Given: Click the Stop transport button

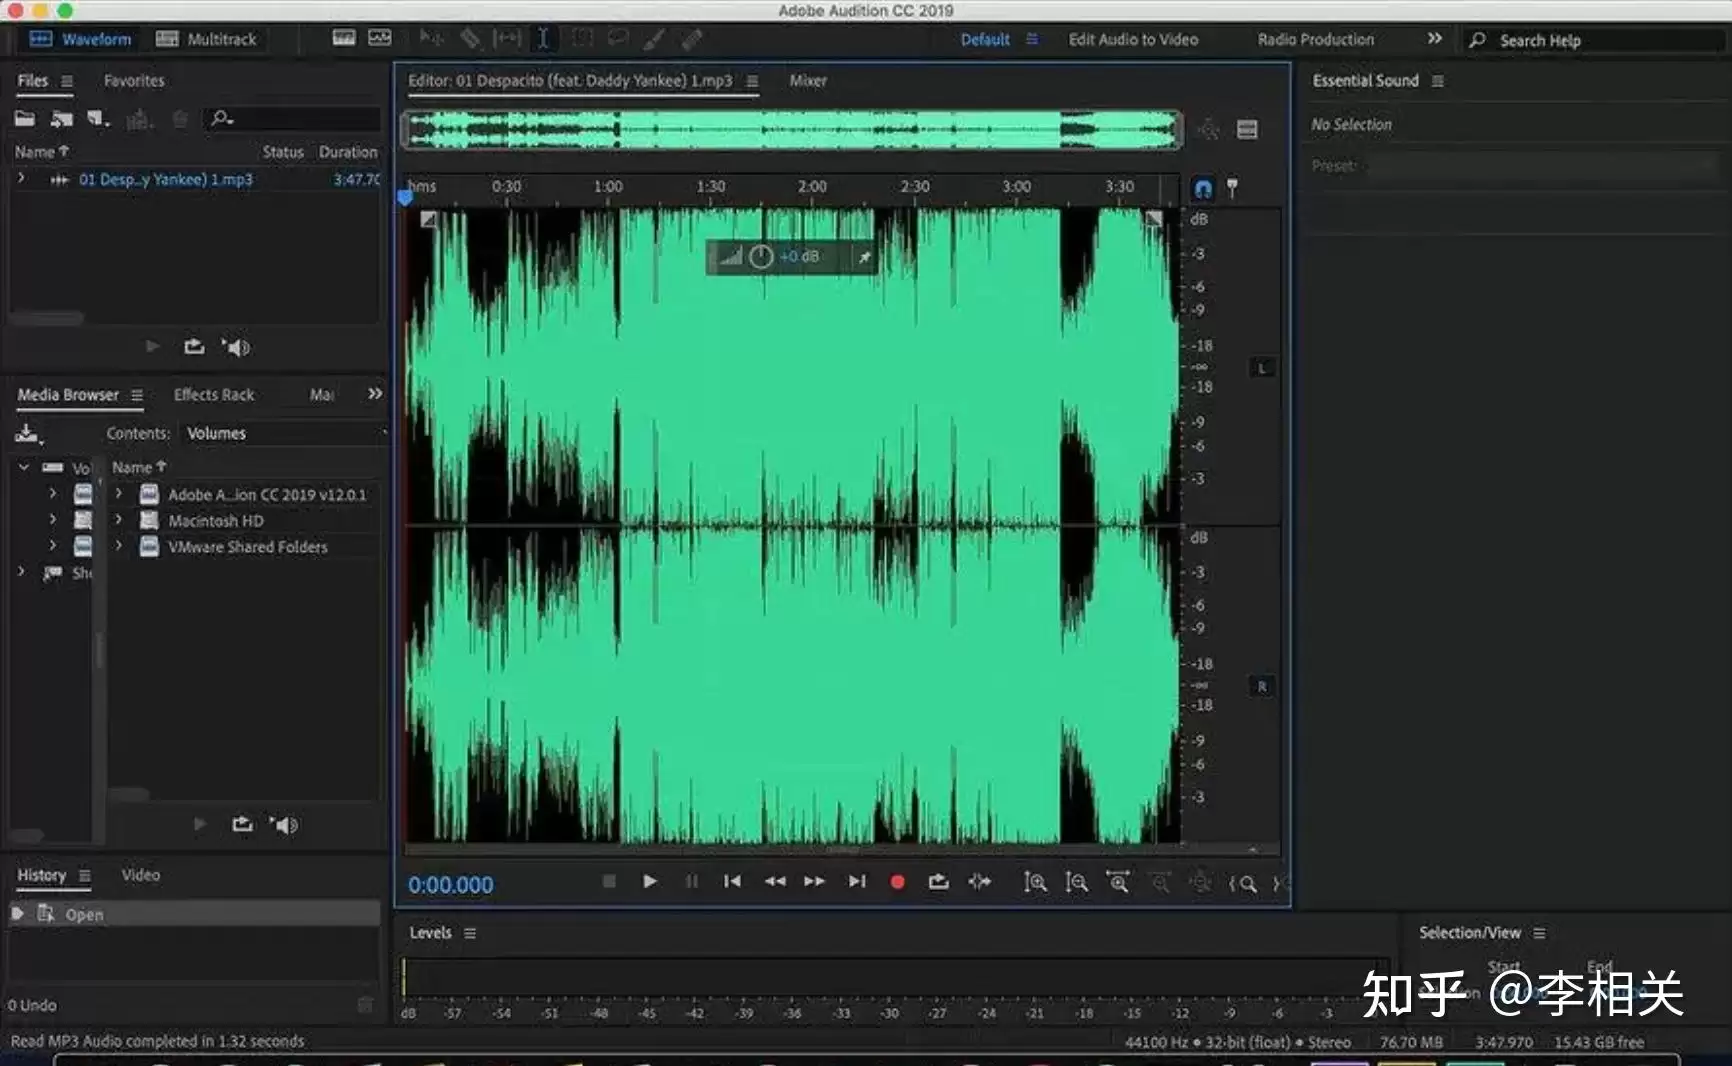Looking at the screenshot, I should click(609, 881).
